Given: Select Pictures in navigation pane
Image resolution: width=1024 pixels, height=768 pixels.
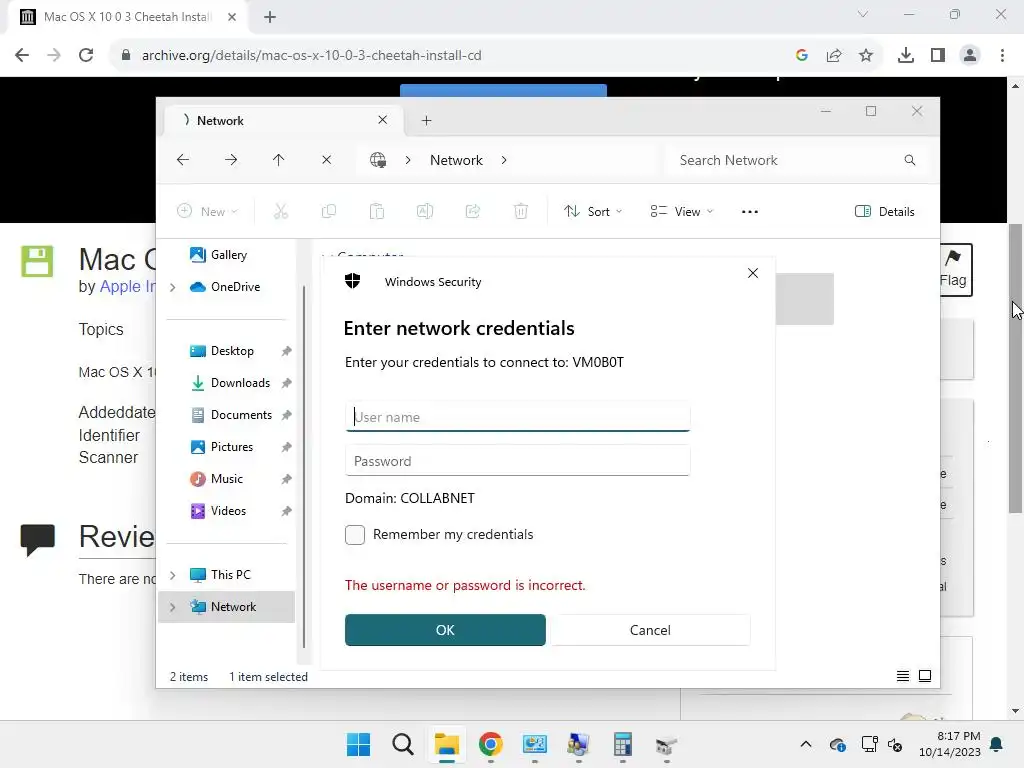Looking at the screenshot, I should point(231,447).
